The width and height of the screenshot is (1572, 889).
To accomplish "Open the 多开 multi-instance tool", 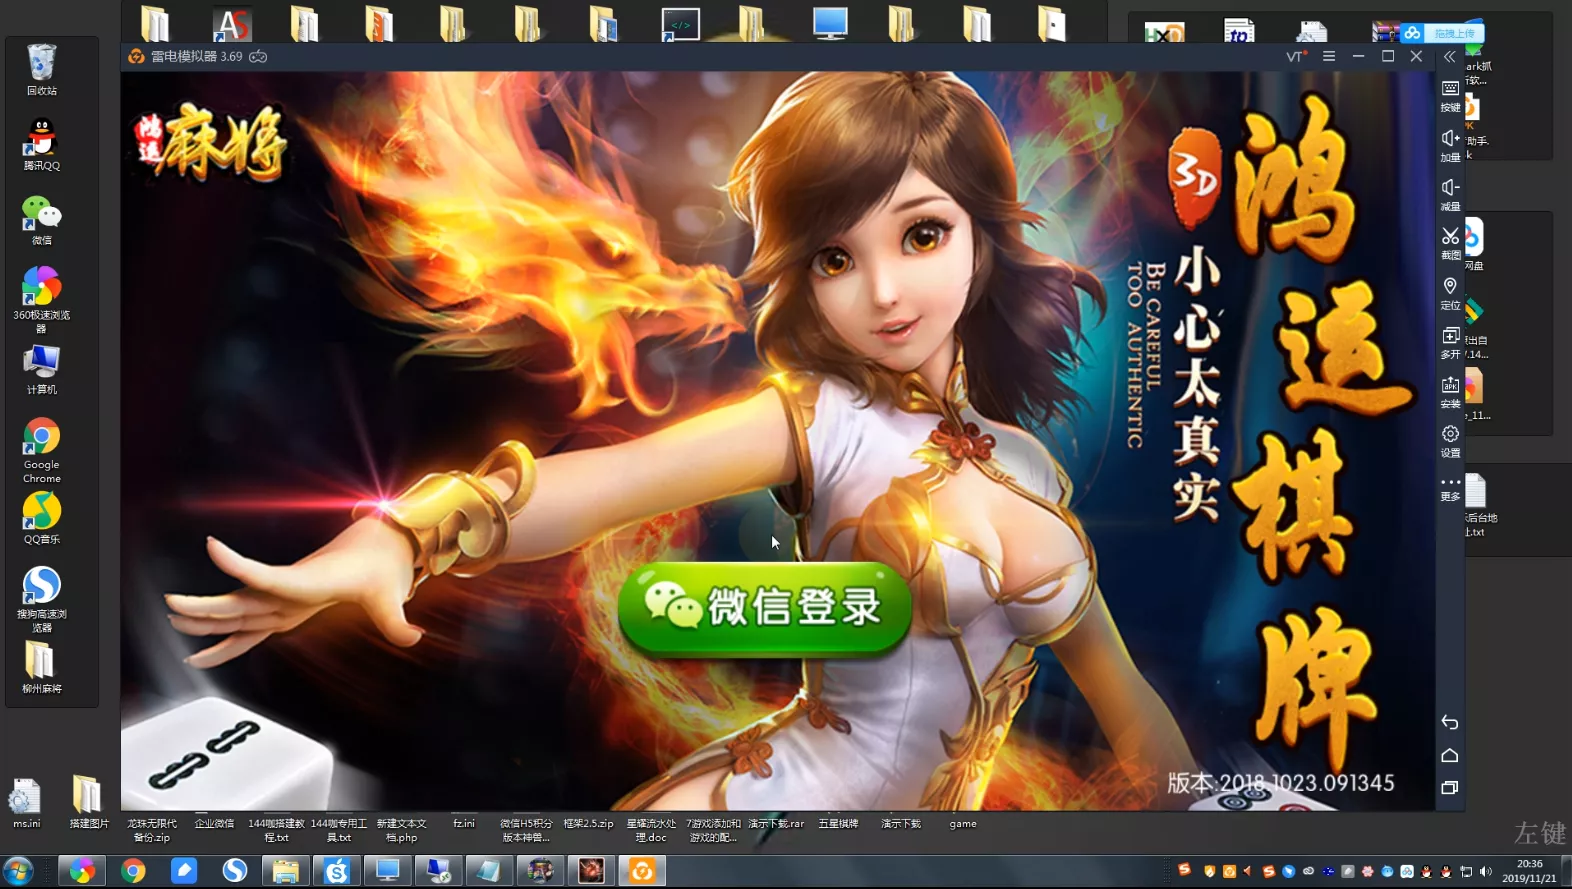I will point(1450,343).
